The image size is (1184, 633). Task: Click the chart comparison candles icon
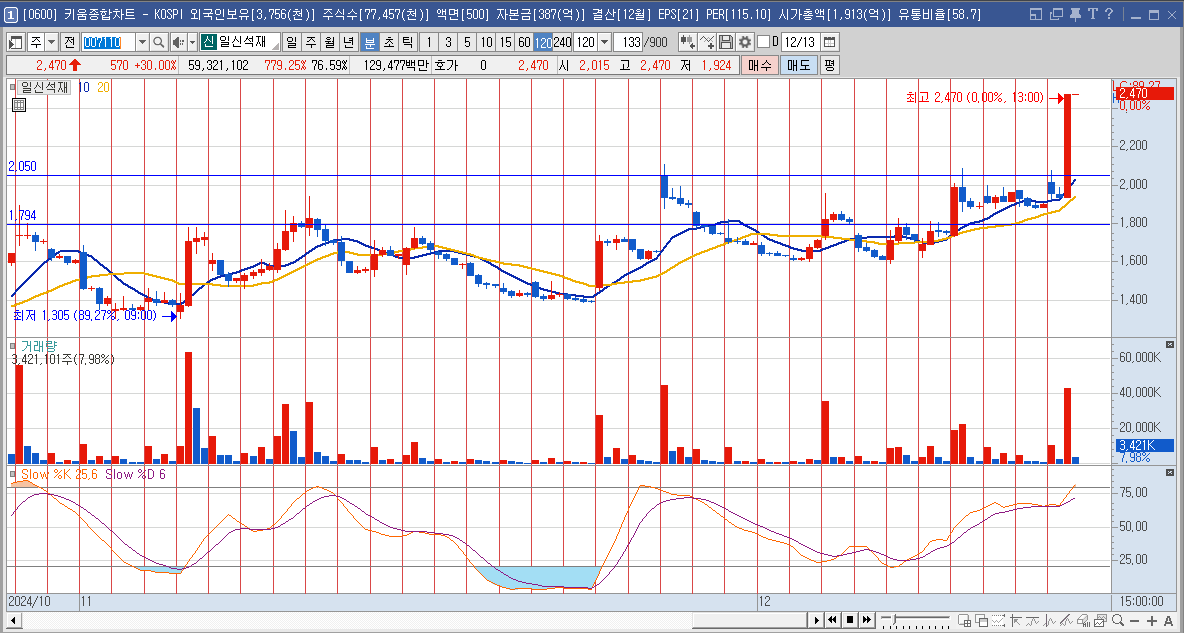tap(687, 42)
